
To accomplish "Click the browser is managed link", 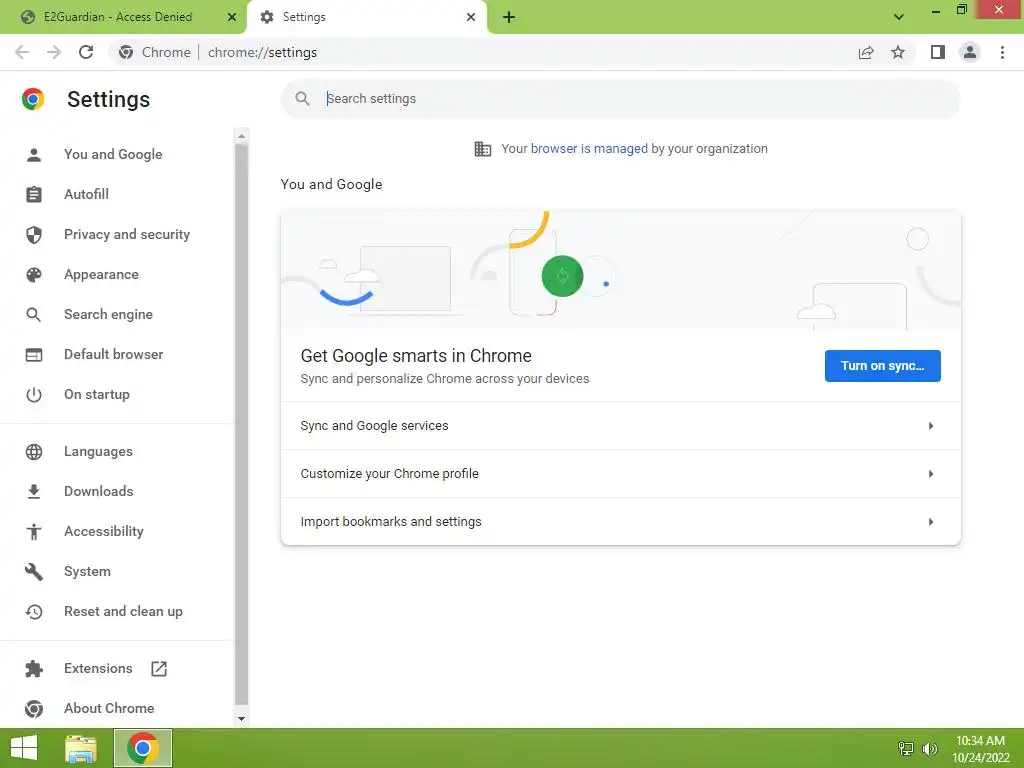I will point(589,148).
